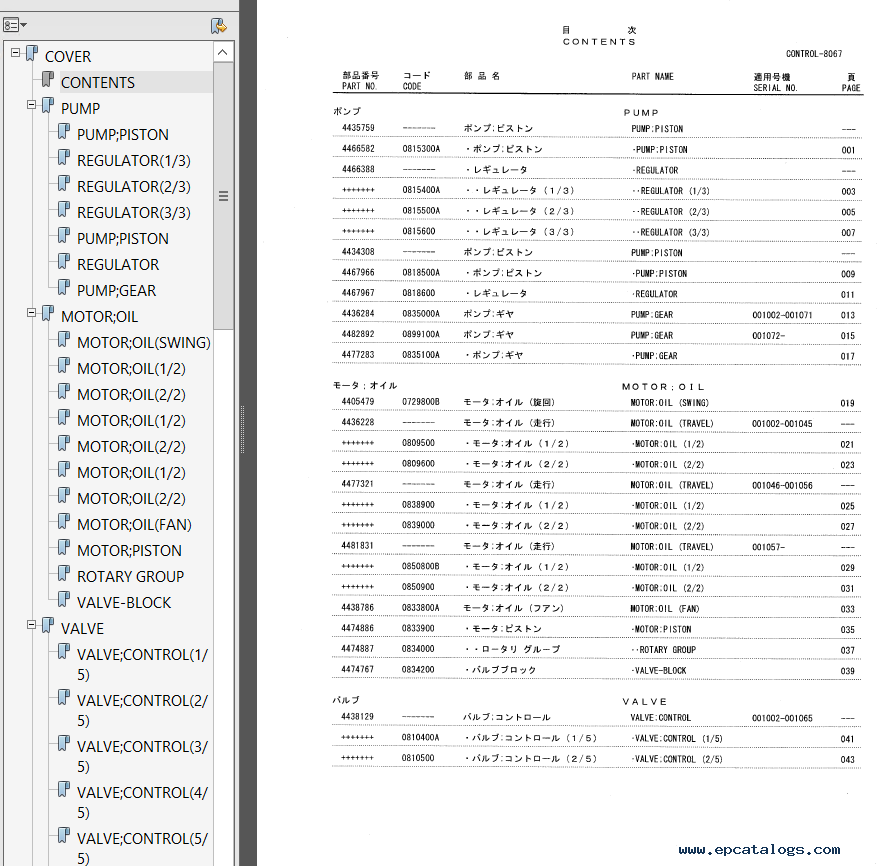Click the REGULATOR(3/3) bookmark icon

click(x=64, y=210)
